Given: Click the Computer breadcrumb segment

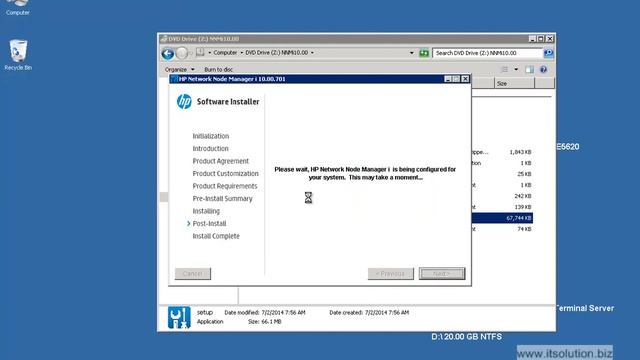Looking at the screenshot, I should tap(225, 53).
